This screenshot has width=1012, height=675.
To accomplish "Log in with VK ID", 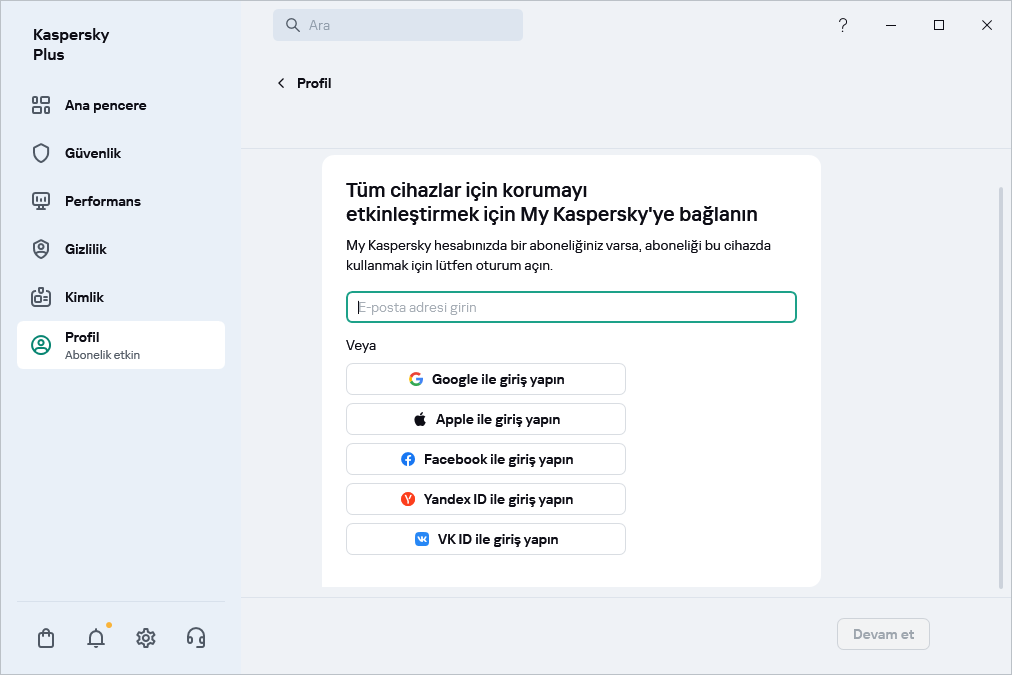I will 485,539.
